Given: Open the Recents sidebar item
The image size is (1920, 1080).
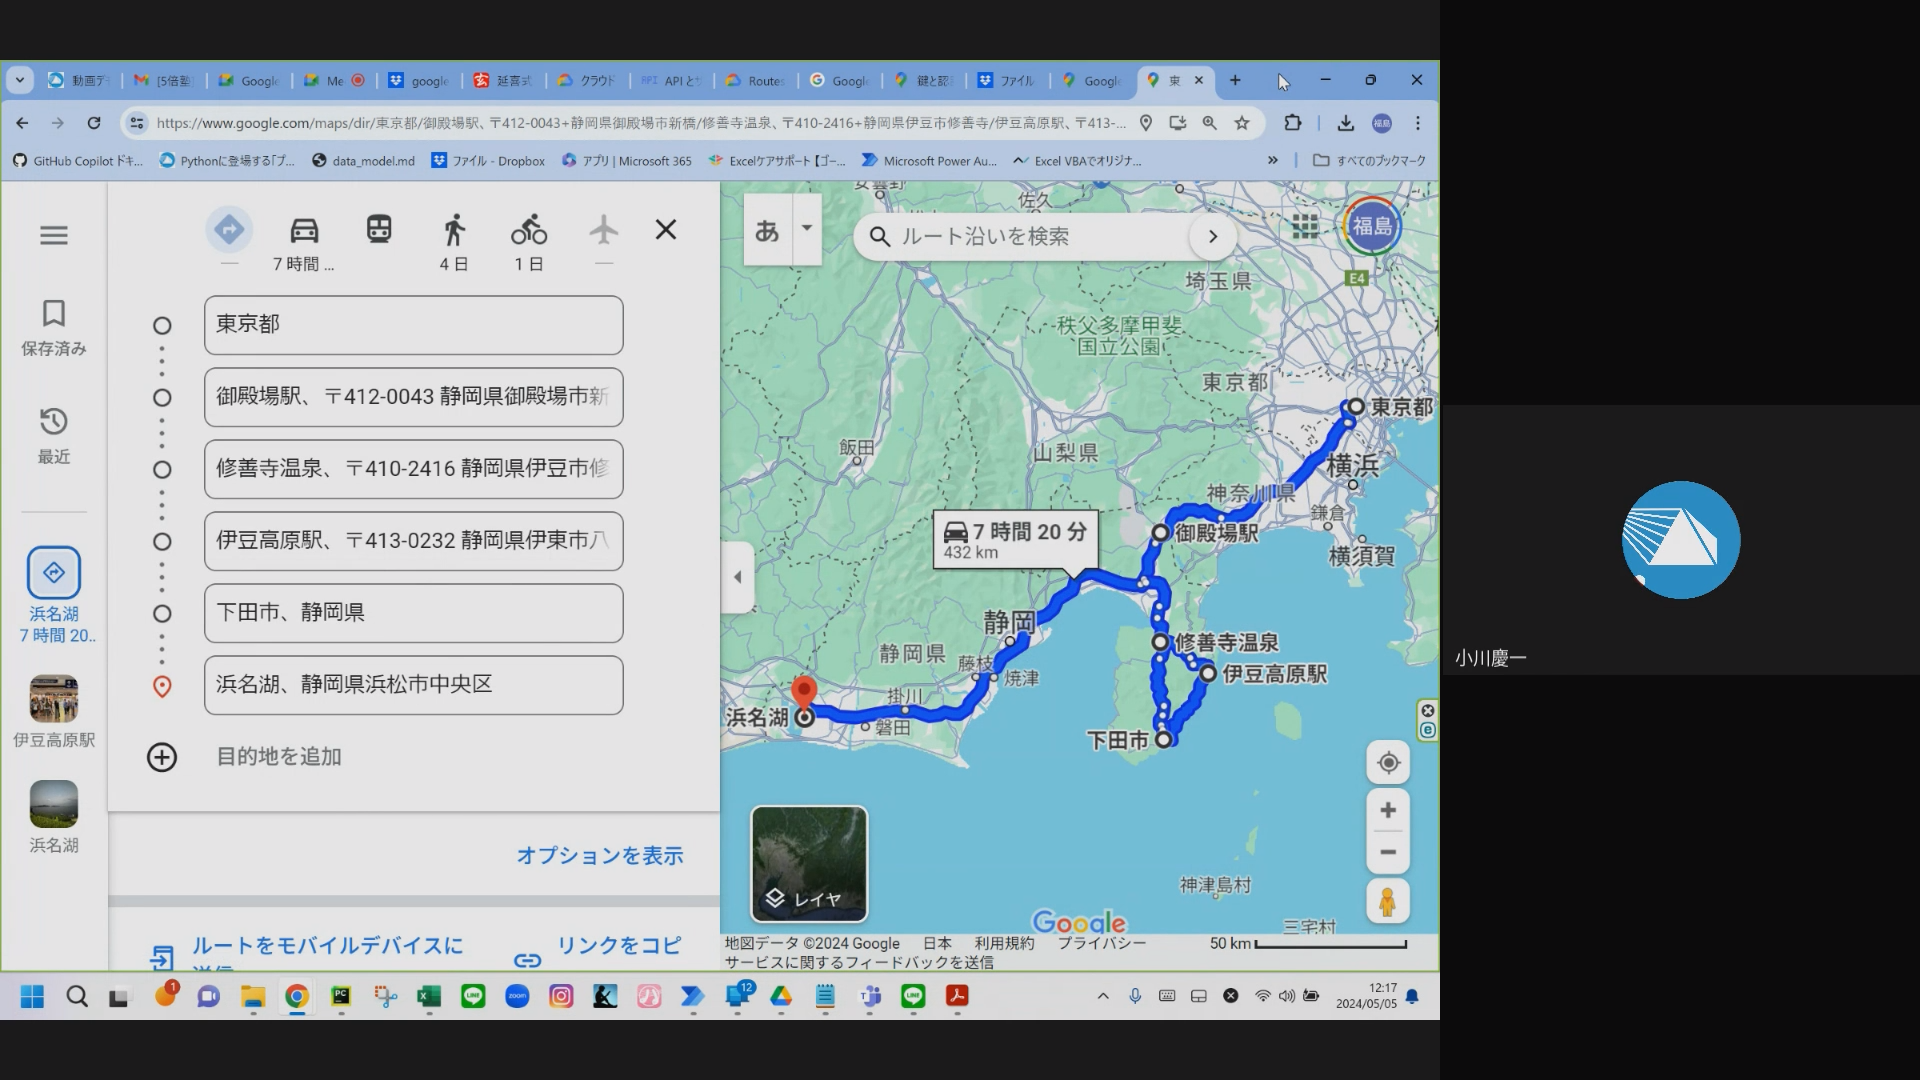Looking at the screenshot, I should pyautogui.click(x=54, y=435).
